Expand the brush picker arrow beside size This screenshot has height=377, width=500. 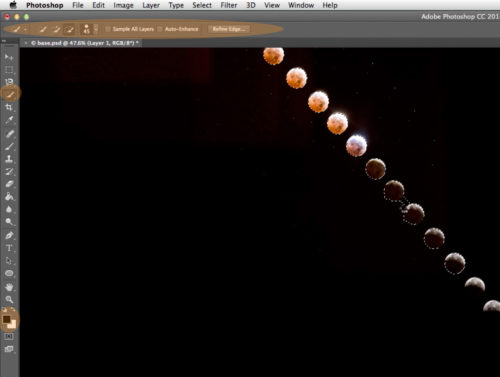click(96, 29)
